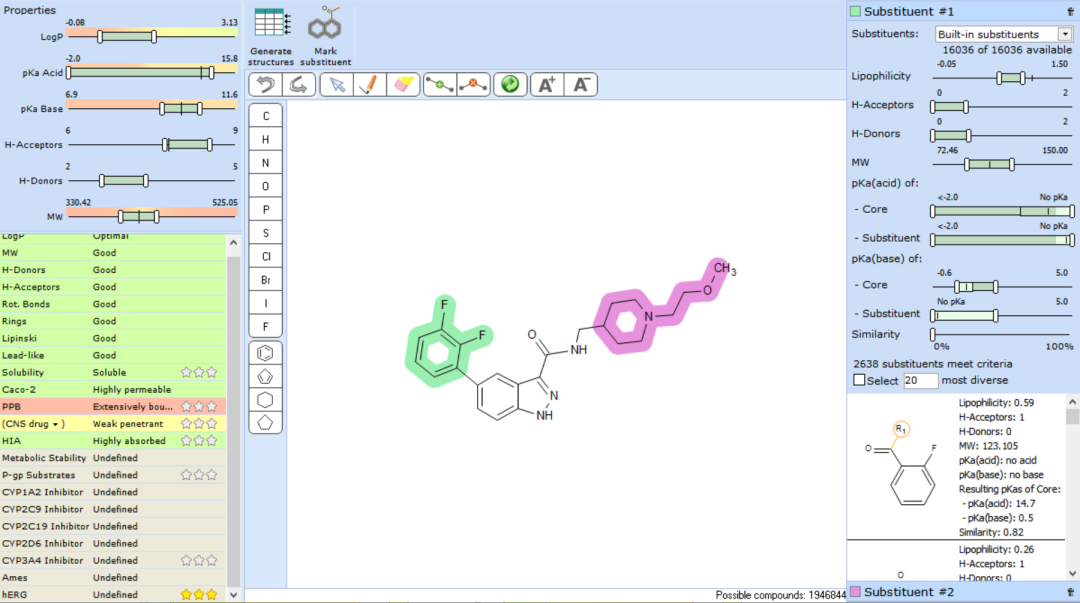The image size is (1080, 603).
Task: Select the Cl atom button
Action: 266,255
